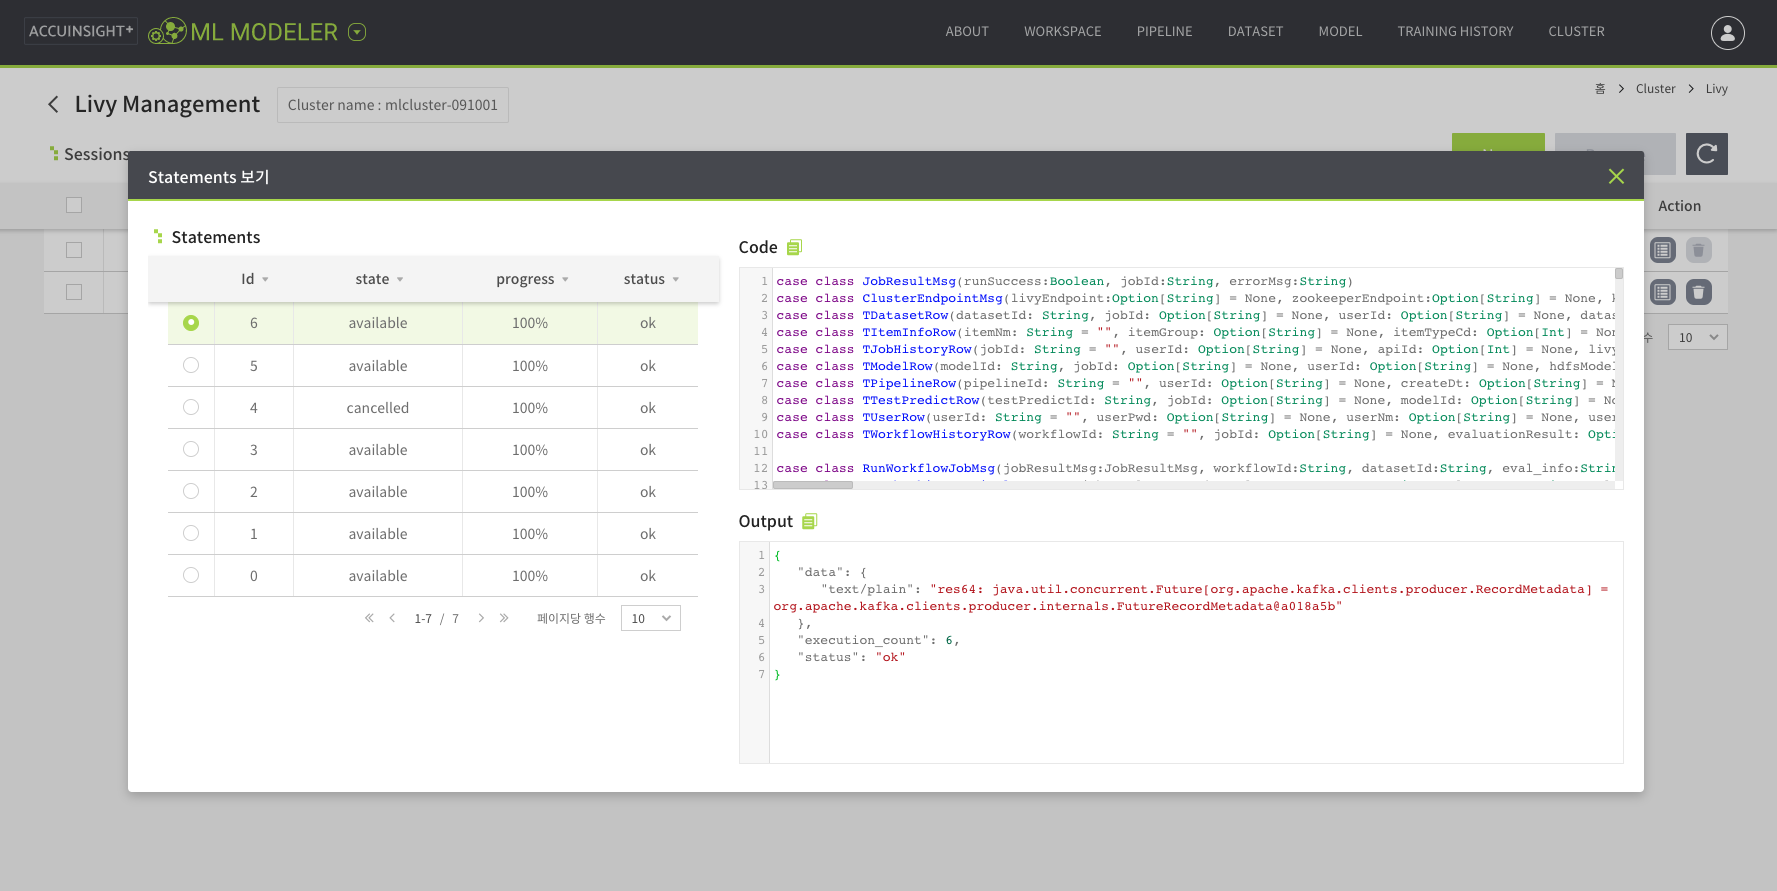Open the DATASET menu
This screenshot has width=1777, height=891.
pyautogui.click(x=1255, y=32)
